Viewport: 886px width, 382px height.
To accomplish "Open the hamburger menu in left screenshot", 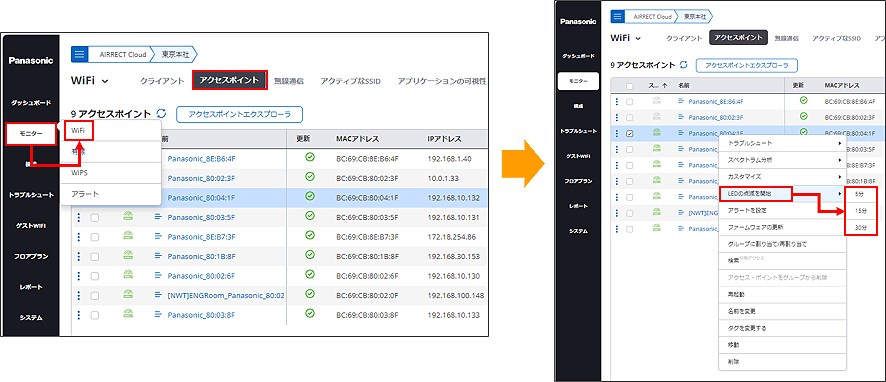I will click(79, 55).
